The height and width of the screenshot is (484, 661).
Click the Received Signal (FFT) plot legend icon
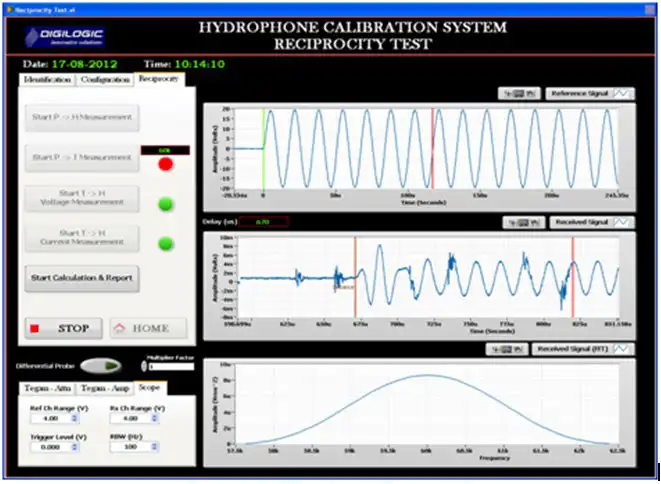[x=624, y=349]
